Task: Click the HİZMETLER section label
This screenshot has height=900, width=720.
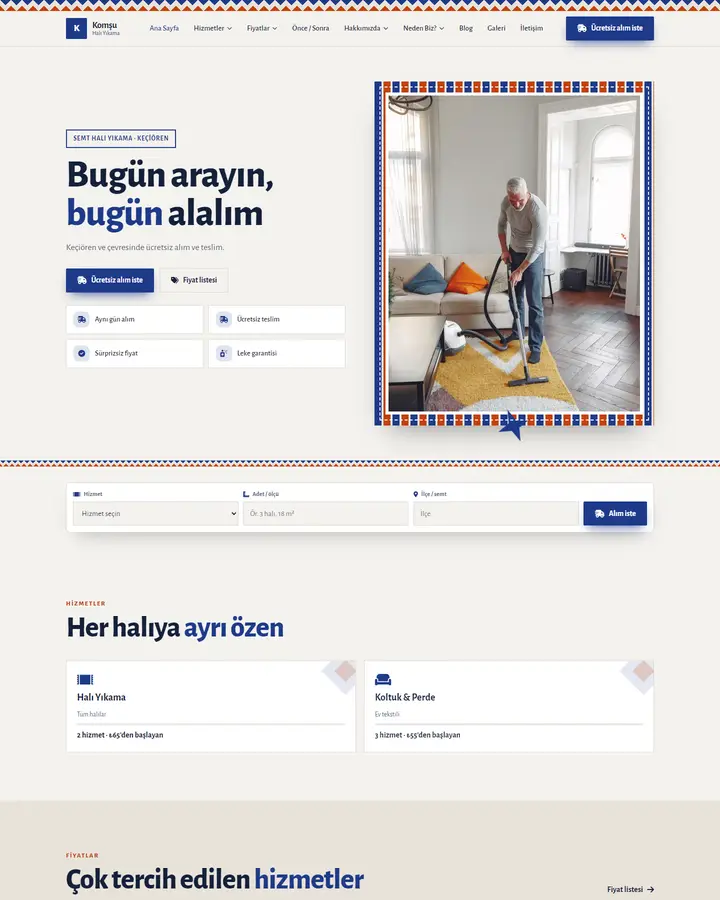Action: point(86,604)
